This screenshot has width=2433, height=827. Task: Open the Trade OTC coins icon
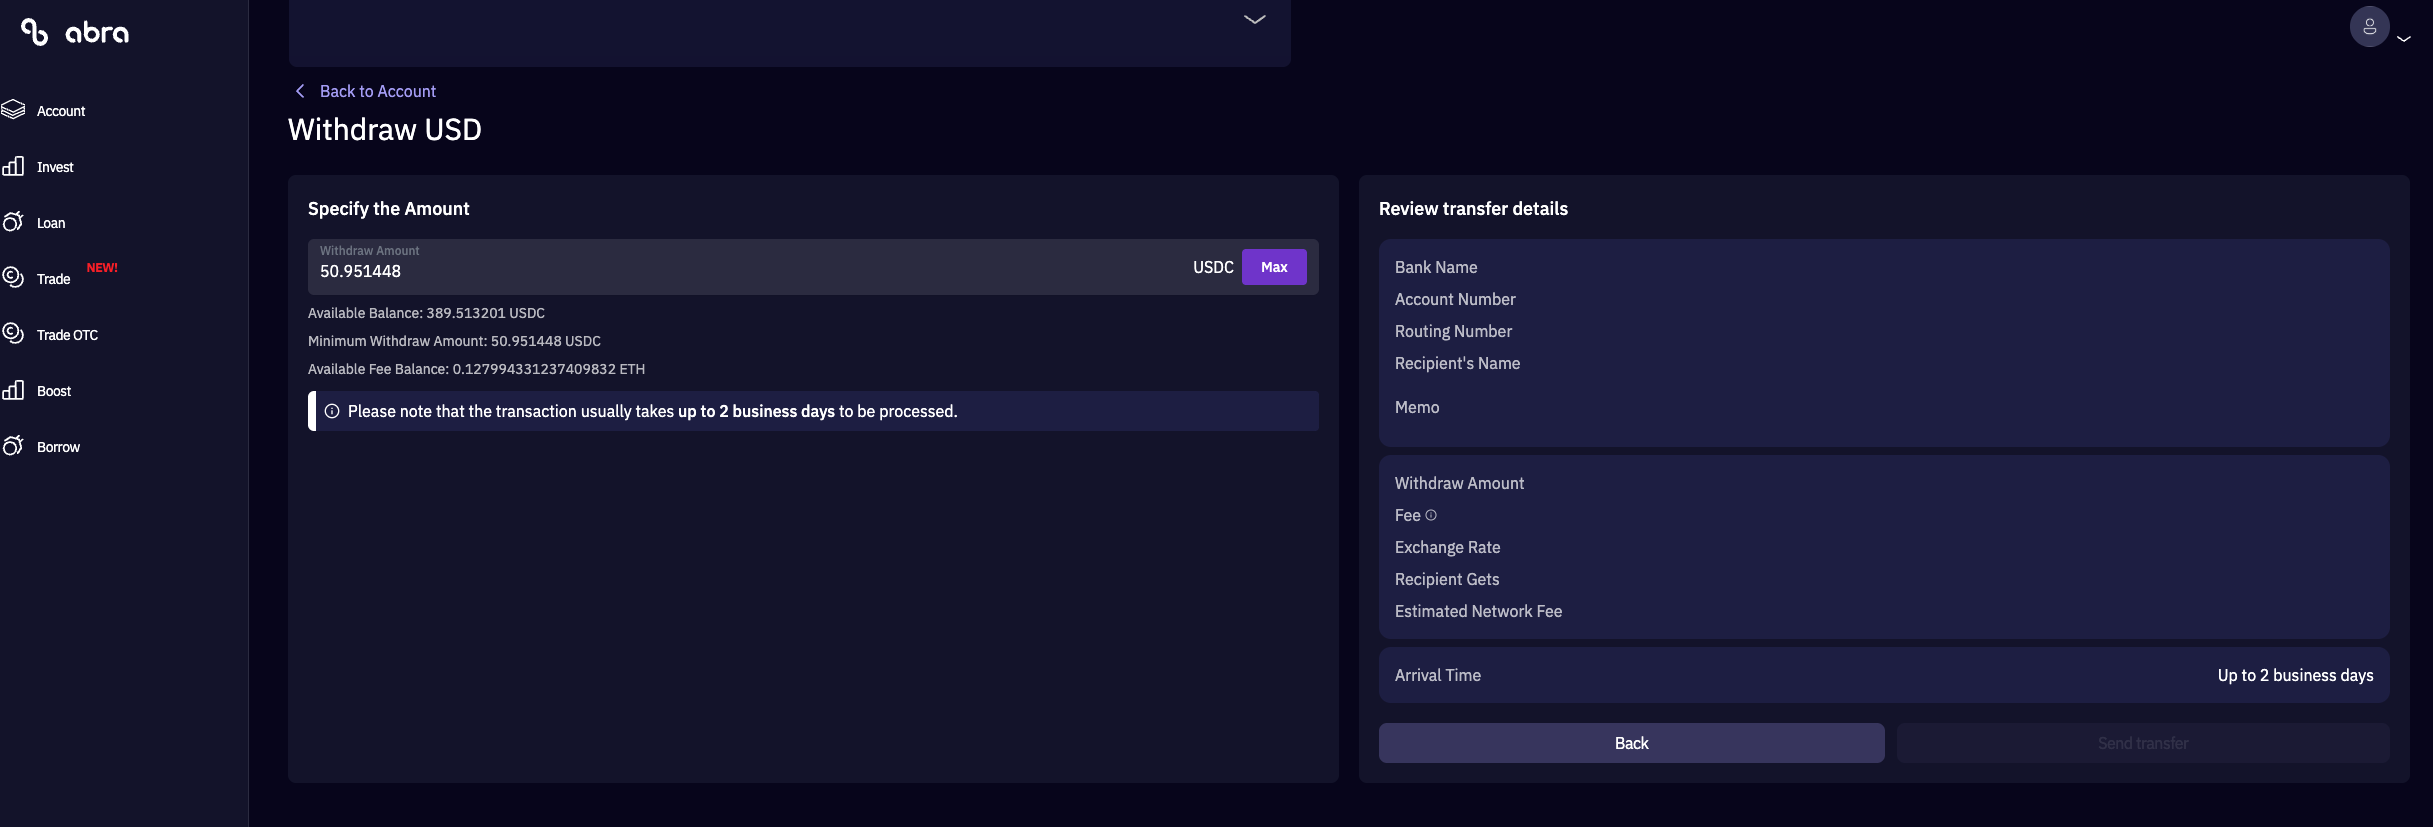[x=13, y=334]
